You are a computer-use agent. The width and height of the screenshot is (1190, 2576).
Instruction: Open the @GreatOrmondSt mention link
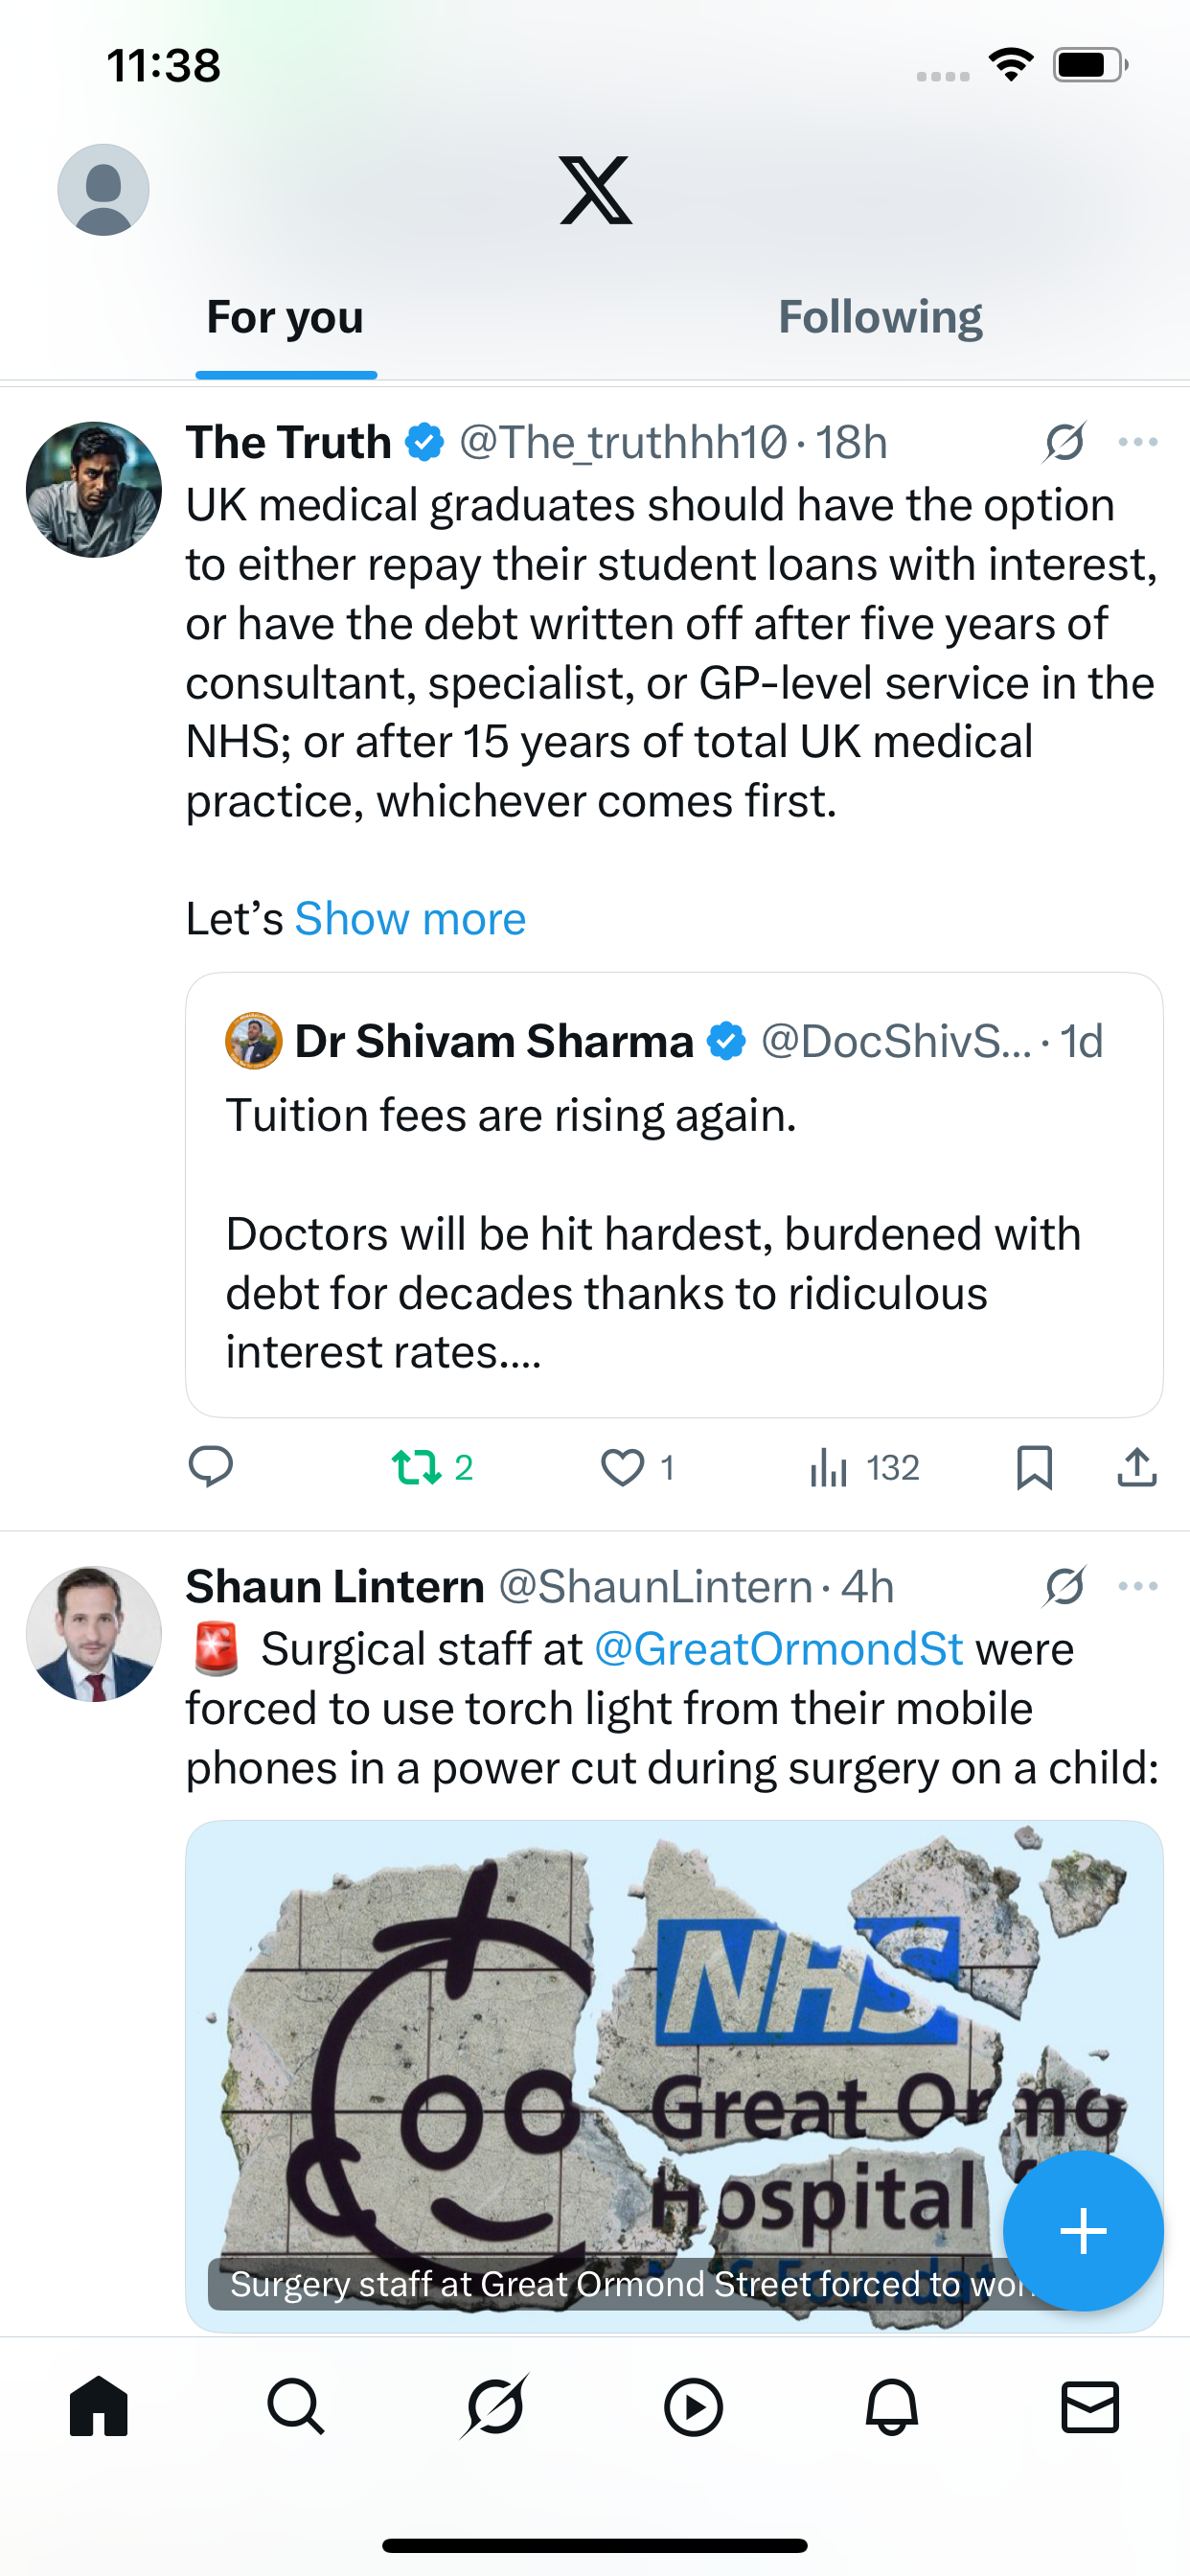tap(778, 1649)
